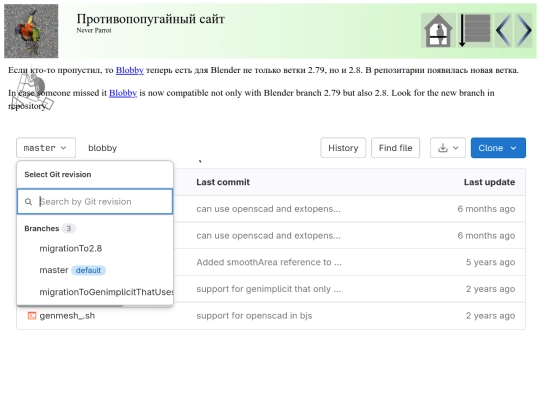Click the dropdown horizontal scrollbar
540x405 pixels.
click(x=70, y=305)
